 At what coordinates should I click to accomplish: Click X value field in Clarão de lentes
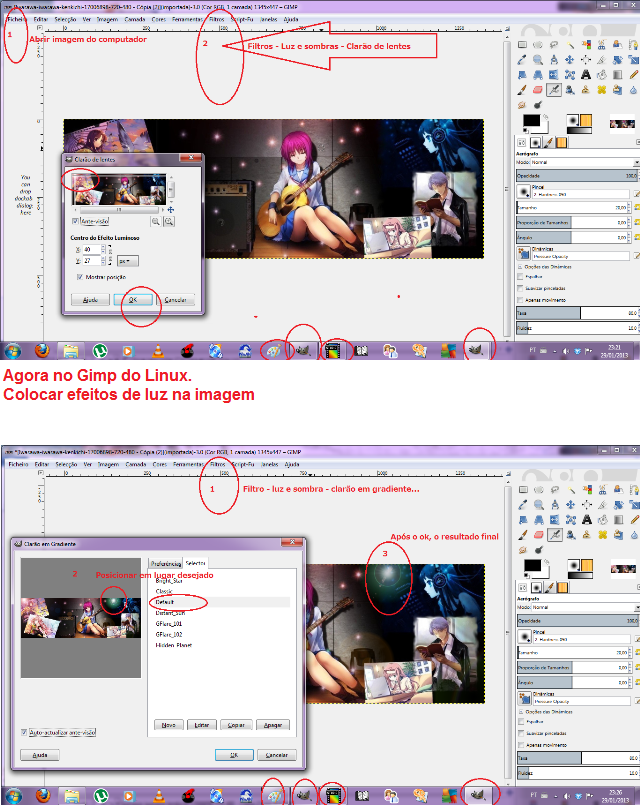94,249
